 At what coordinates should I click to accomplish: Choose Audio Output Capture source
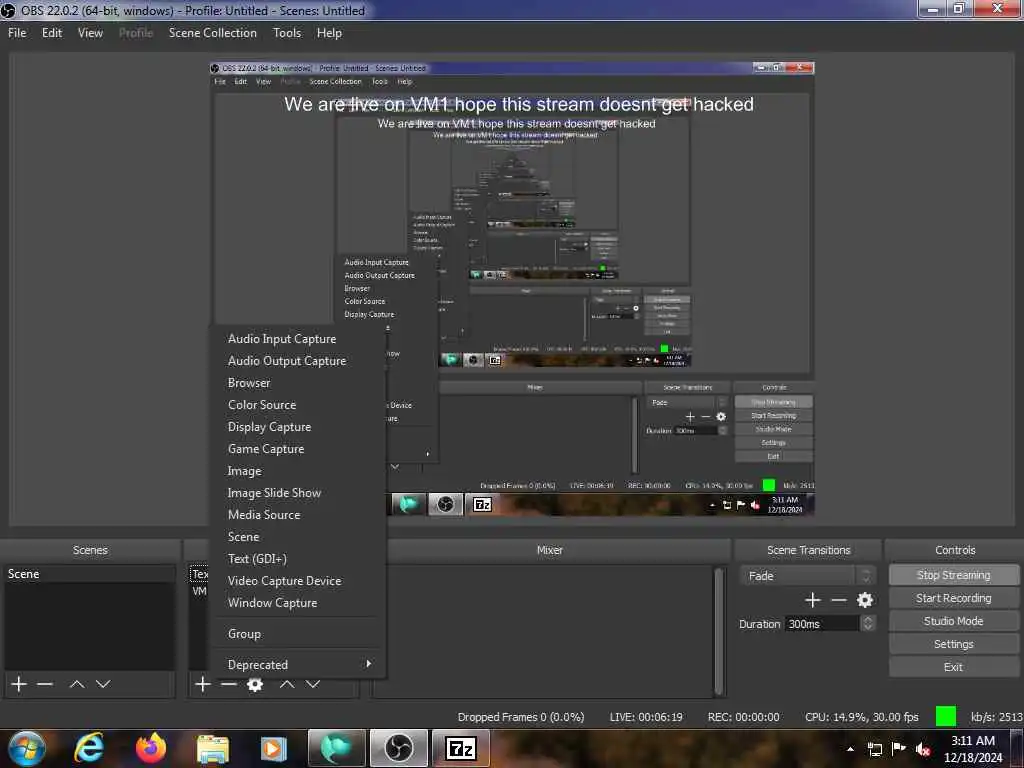(298, 360)
